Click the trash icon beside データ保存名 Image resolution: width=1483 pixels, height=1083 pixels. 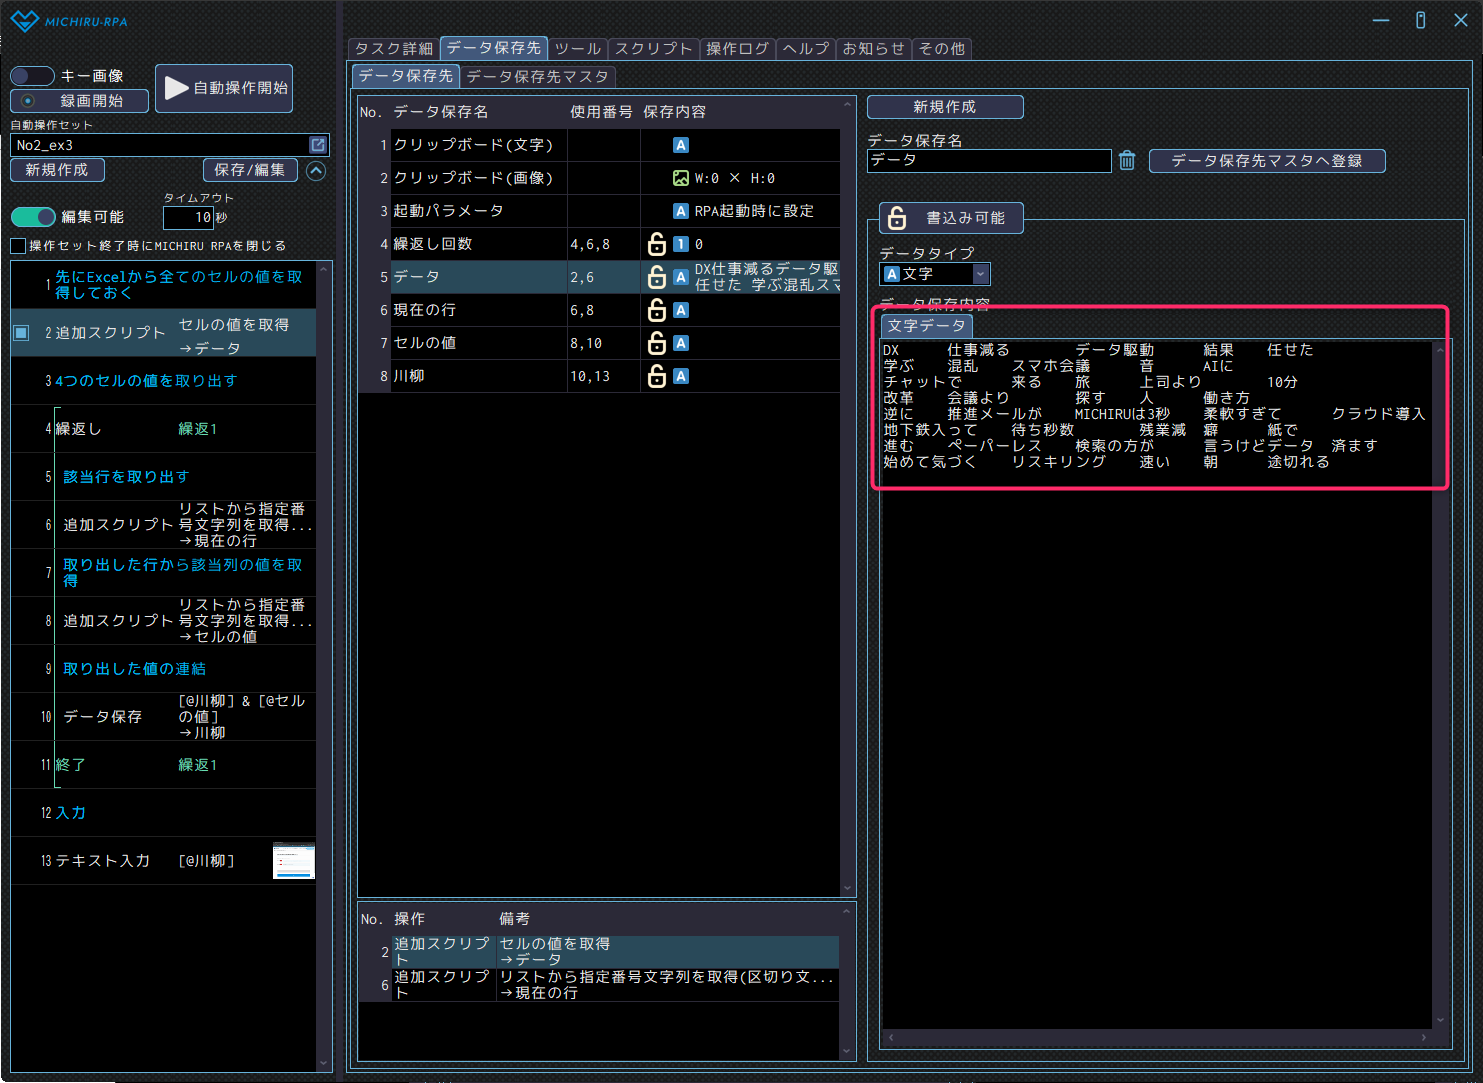[x=1127, y=161]
